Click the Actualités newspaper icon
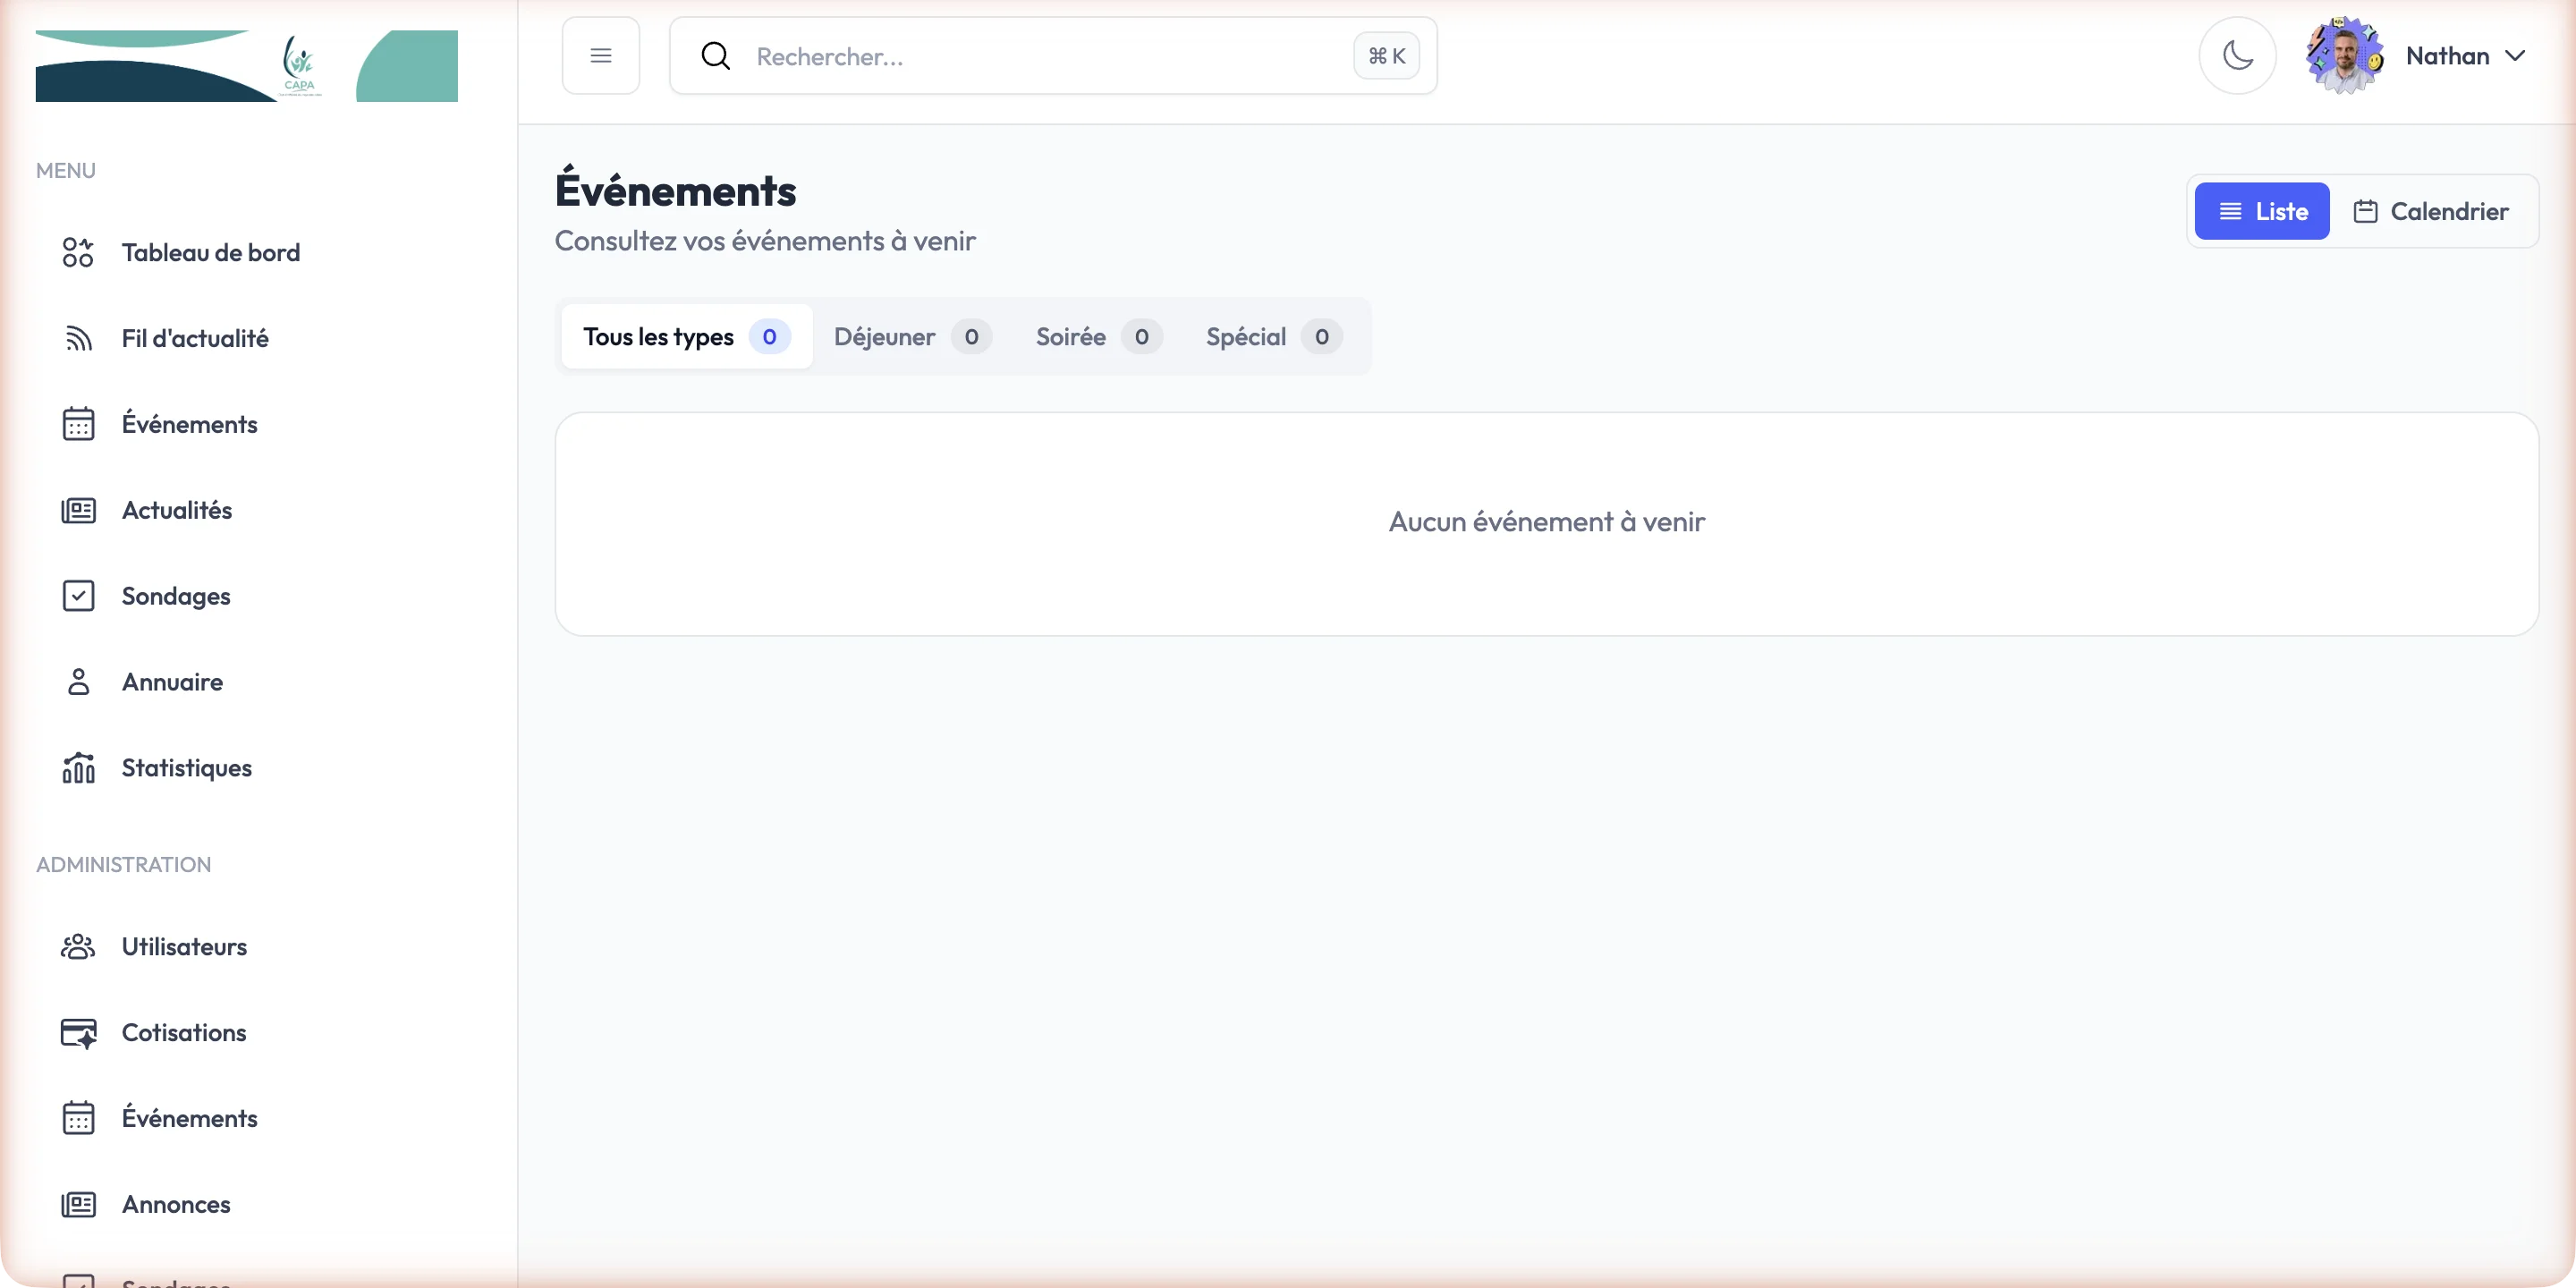This screenshot has height=1288, width=2576. [x=78, y=510]
